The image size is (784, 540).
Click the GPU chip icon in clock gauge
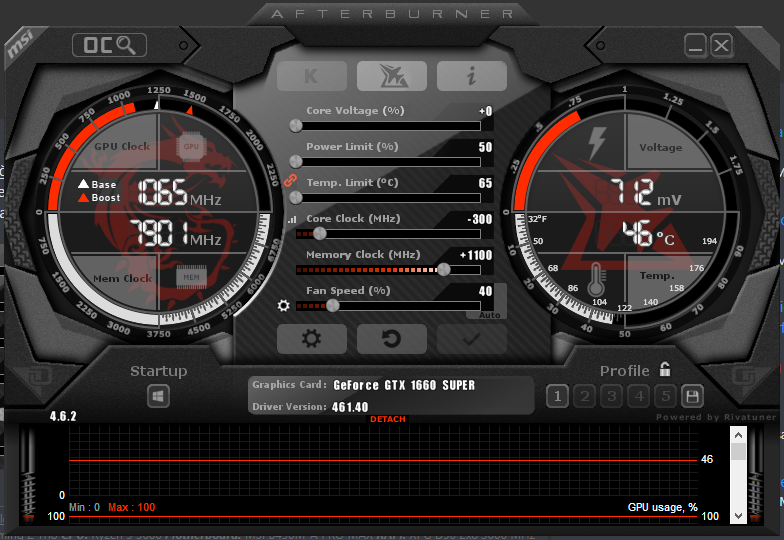pyautogui.click(x=191, y=146)
